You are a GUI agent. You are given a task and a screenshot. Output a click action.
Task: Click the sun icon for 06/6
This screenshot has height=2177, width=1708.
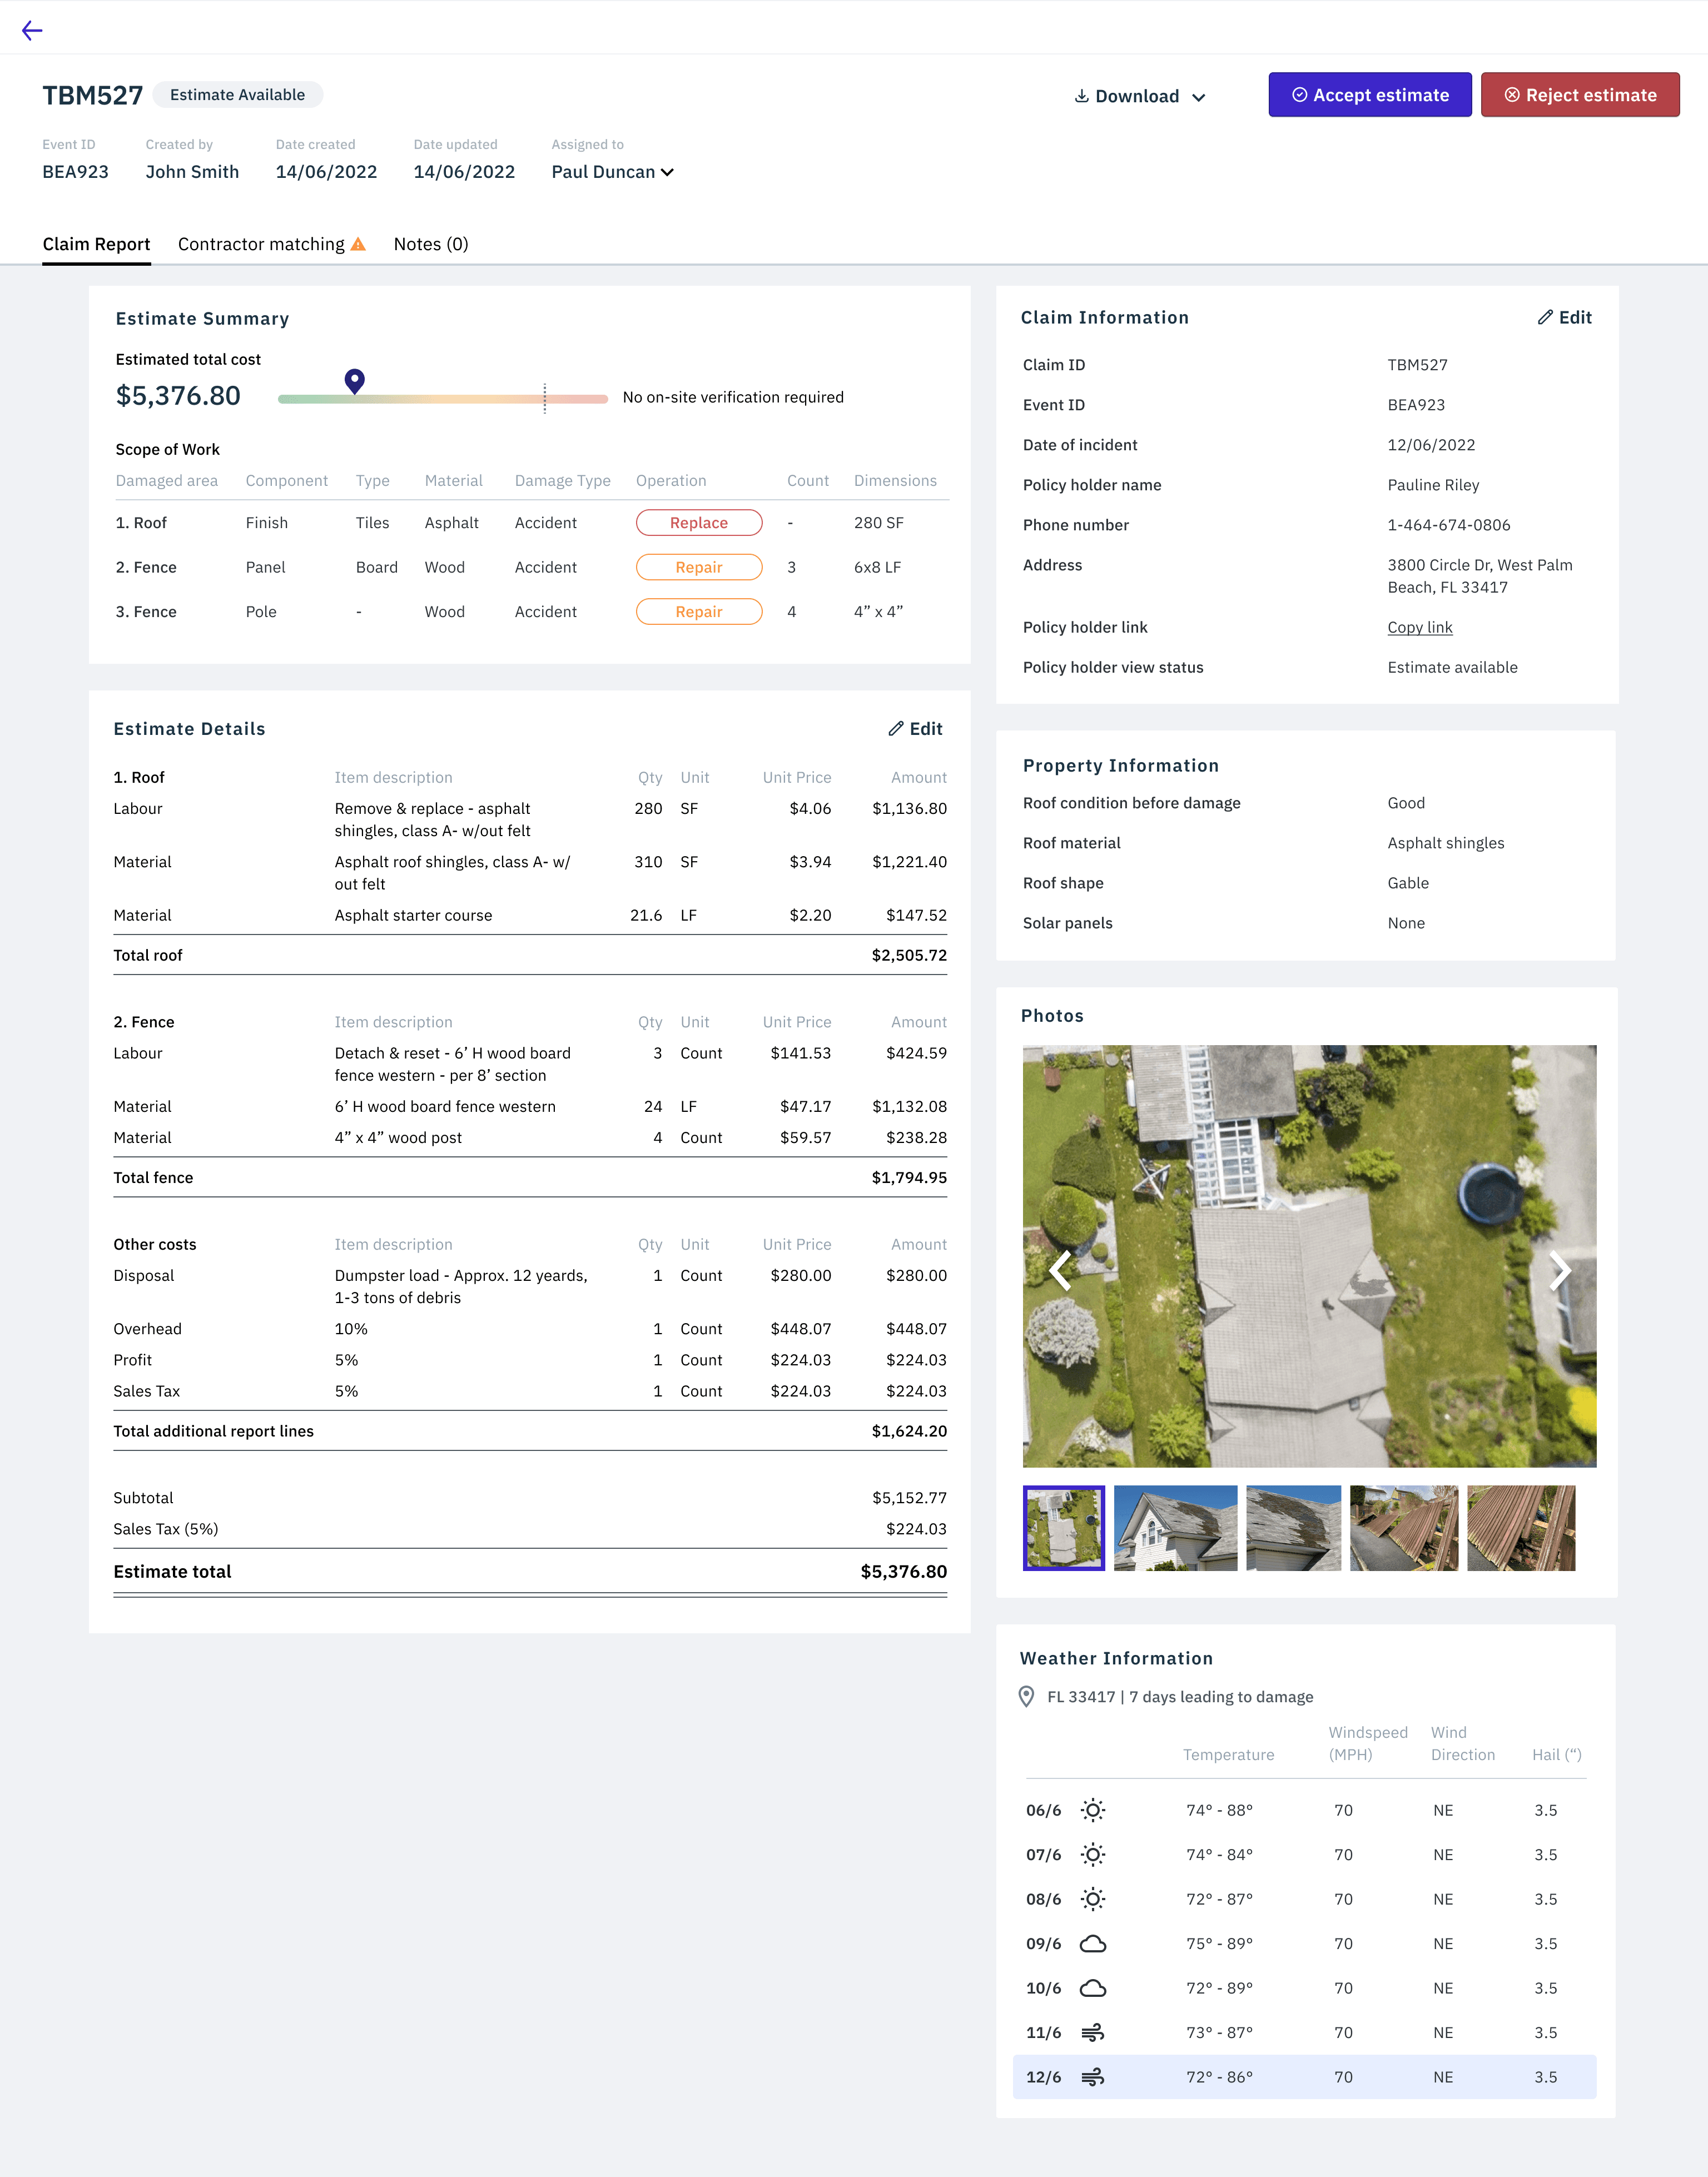(x=1092, y=1810)
